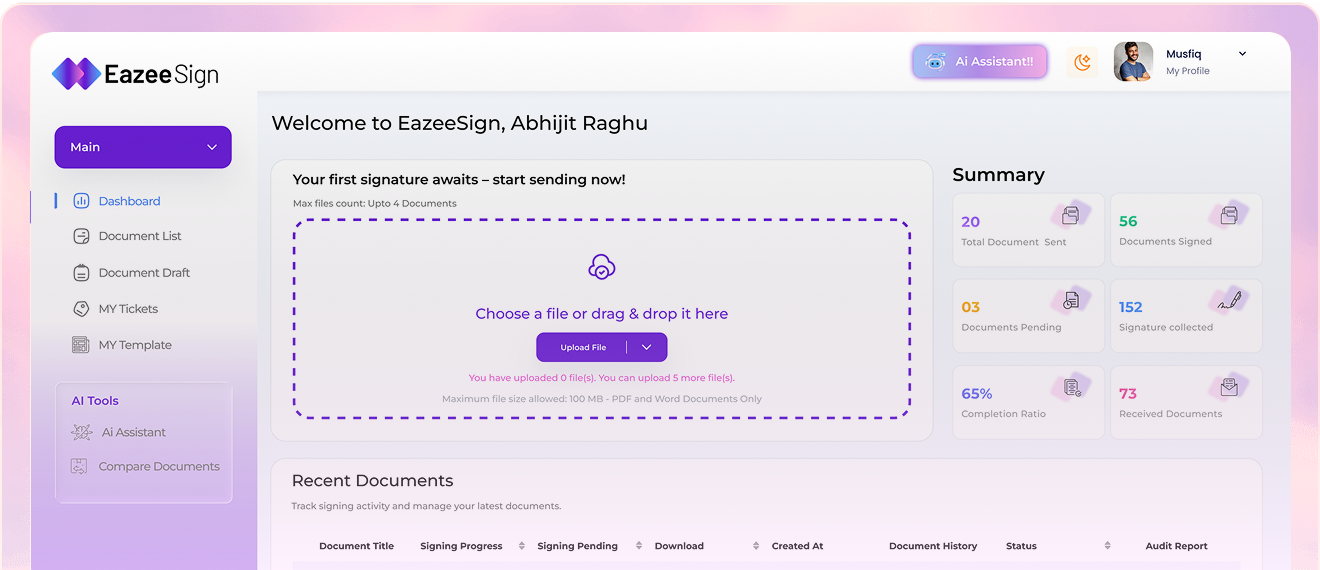Viewport: 1320px width, 570px height.
Task: Expand the Musfiq profile menu chevron
Action: pyautogui.click(x=1243, y=54)
